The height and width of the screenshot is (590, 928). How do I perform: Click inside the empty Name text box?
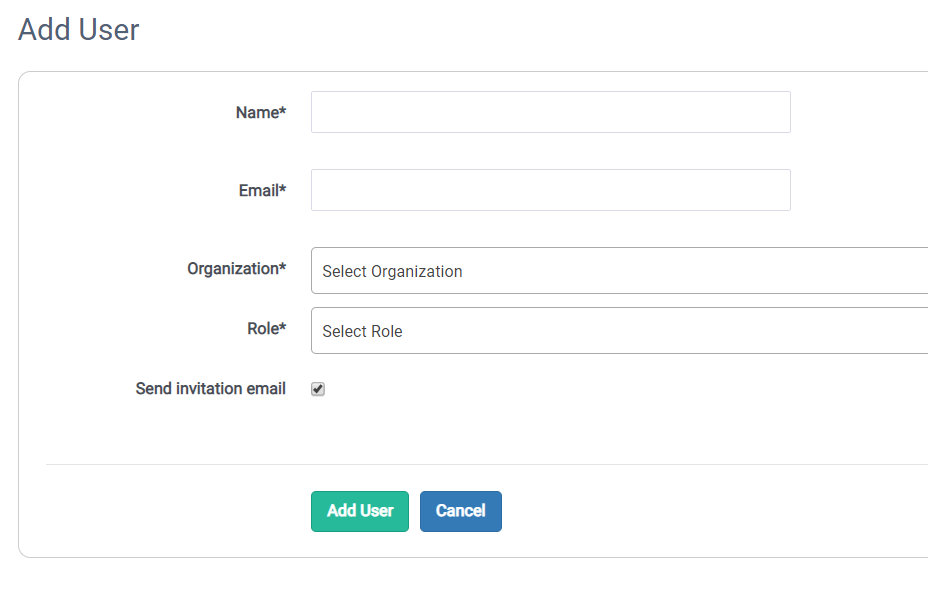click(550, 112)
